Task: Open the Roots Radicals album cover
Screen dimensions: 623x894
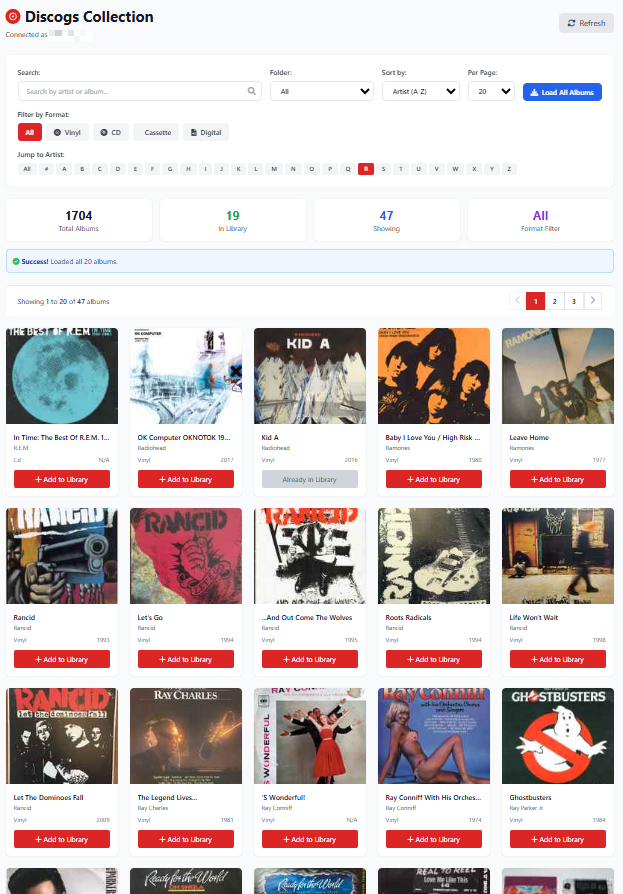Action: pyautogui.click(x=434, y=556)
